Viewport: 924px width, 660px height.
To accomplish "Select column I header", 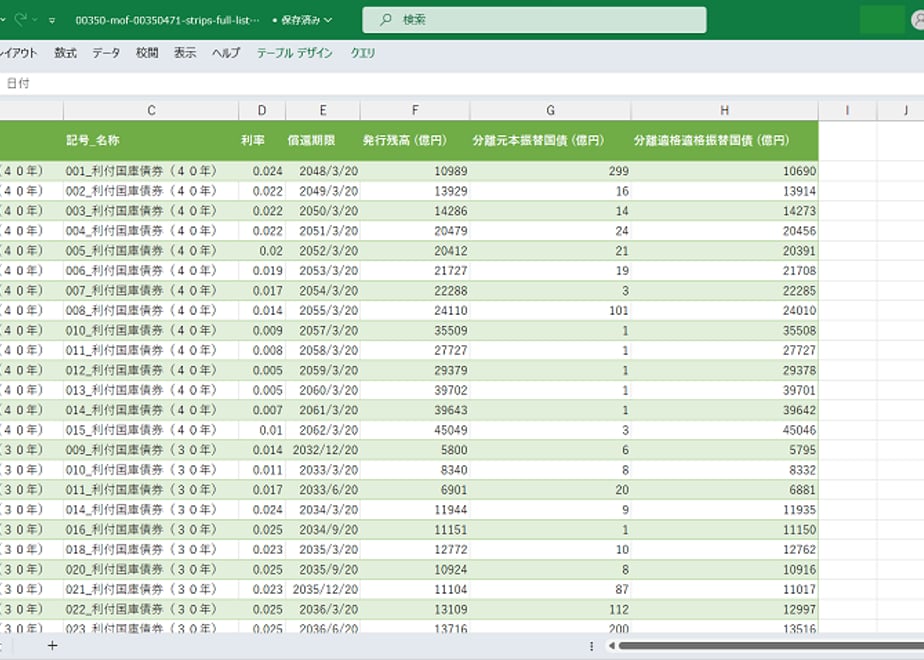I will (x=847, y=110).
